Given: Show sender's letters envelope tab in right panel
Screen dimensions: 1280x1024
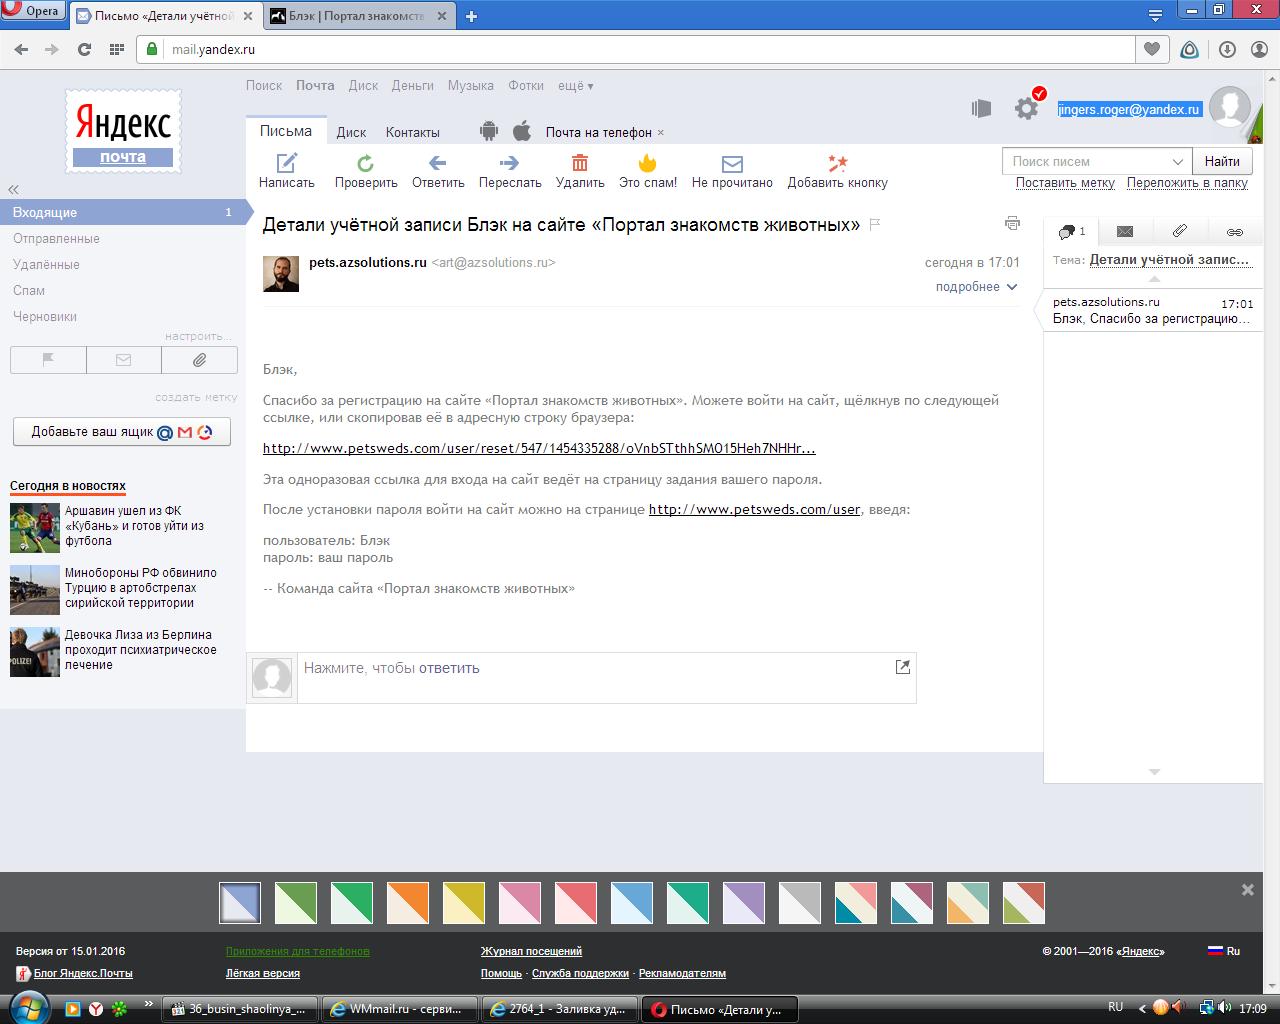Looking at the screenshot, I should click(1125, 231).
